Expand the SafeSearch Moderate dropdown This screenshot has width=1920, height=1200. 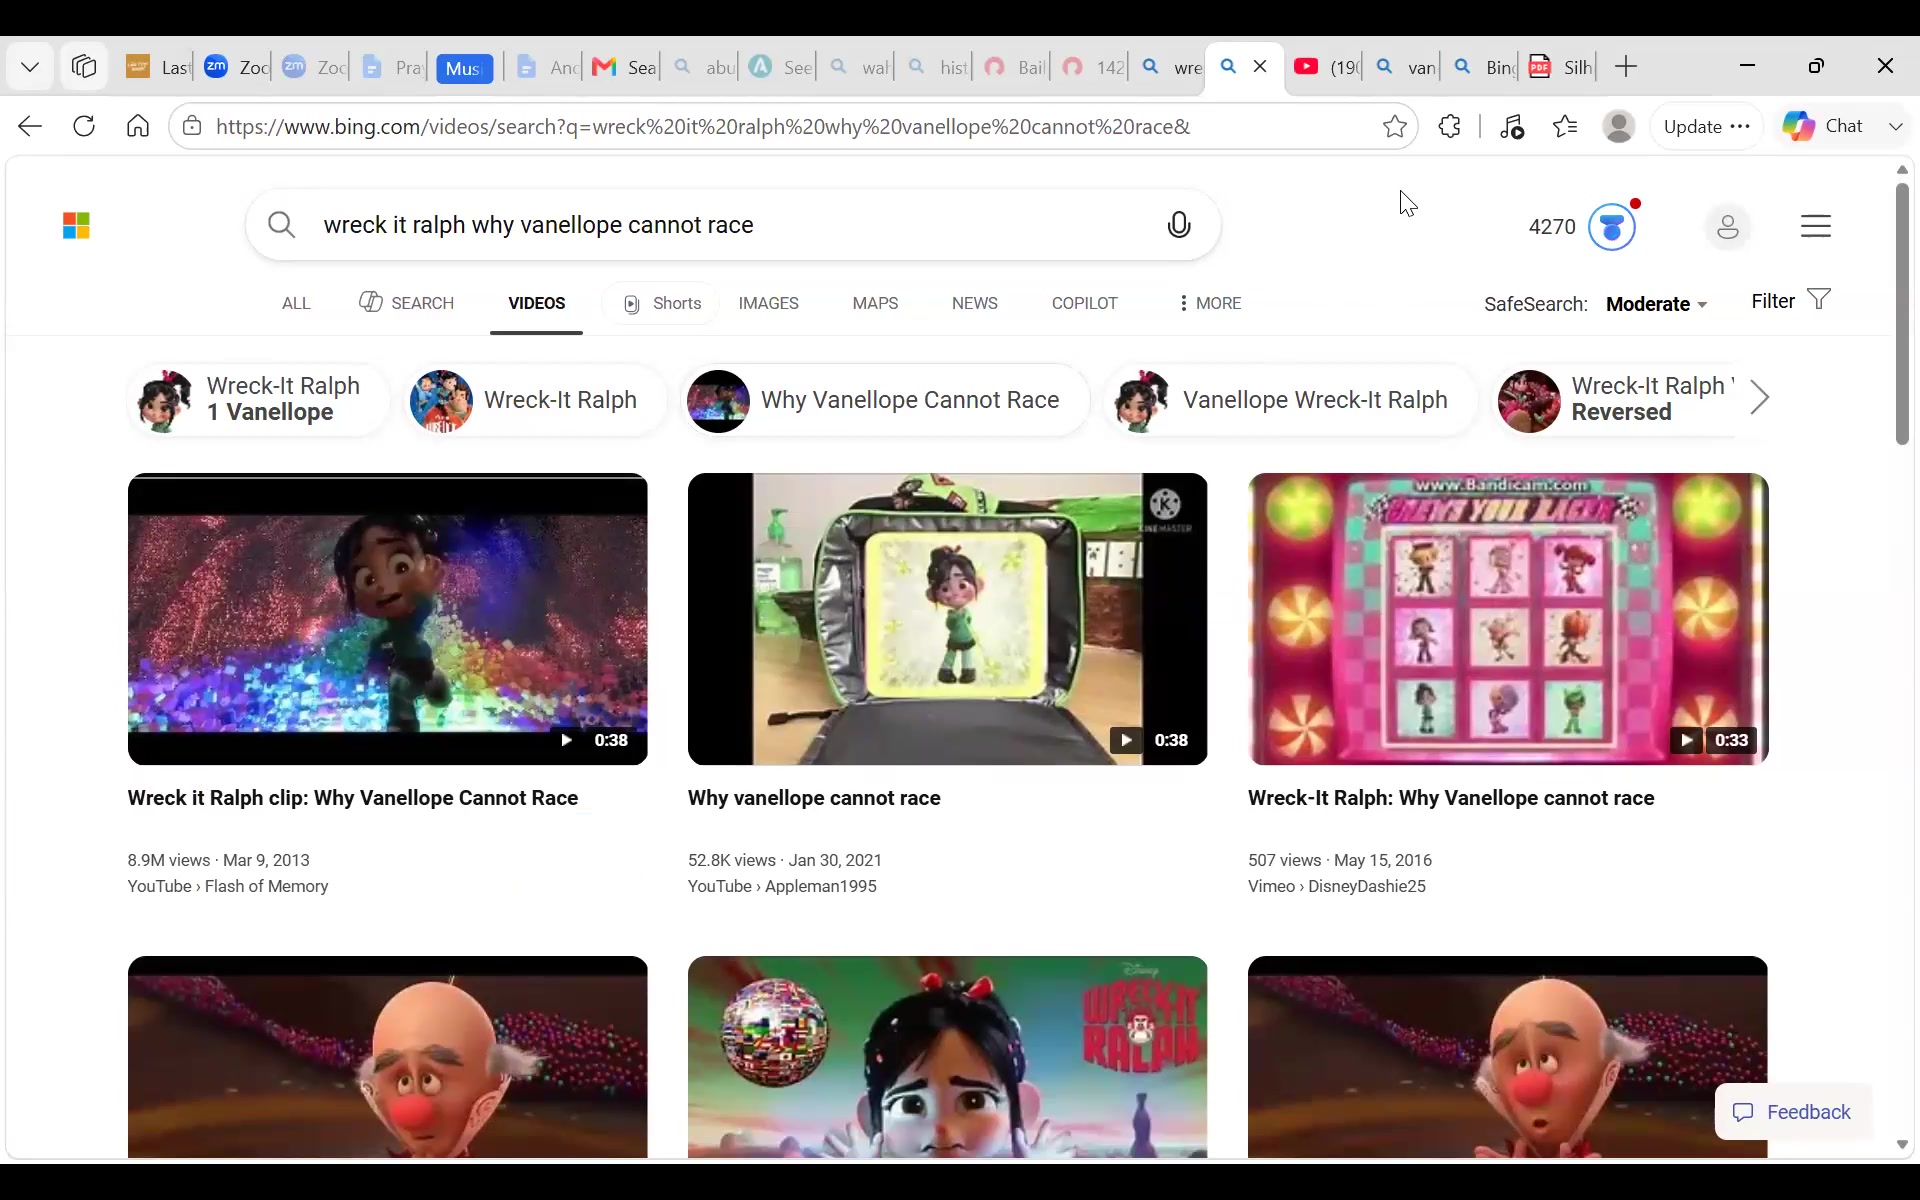[1657, 304]
